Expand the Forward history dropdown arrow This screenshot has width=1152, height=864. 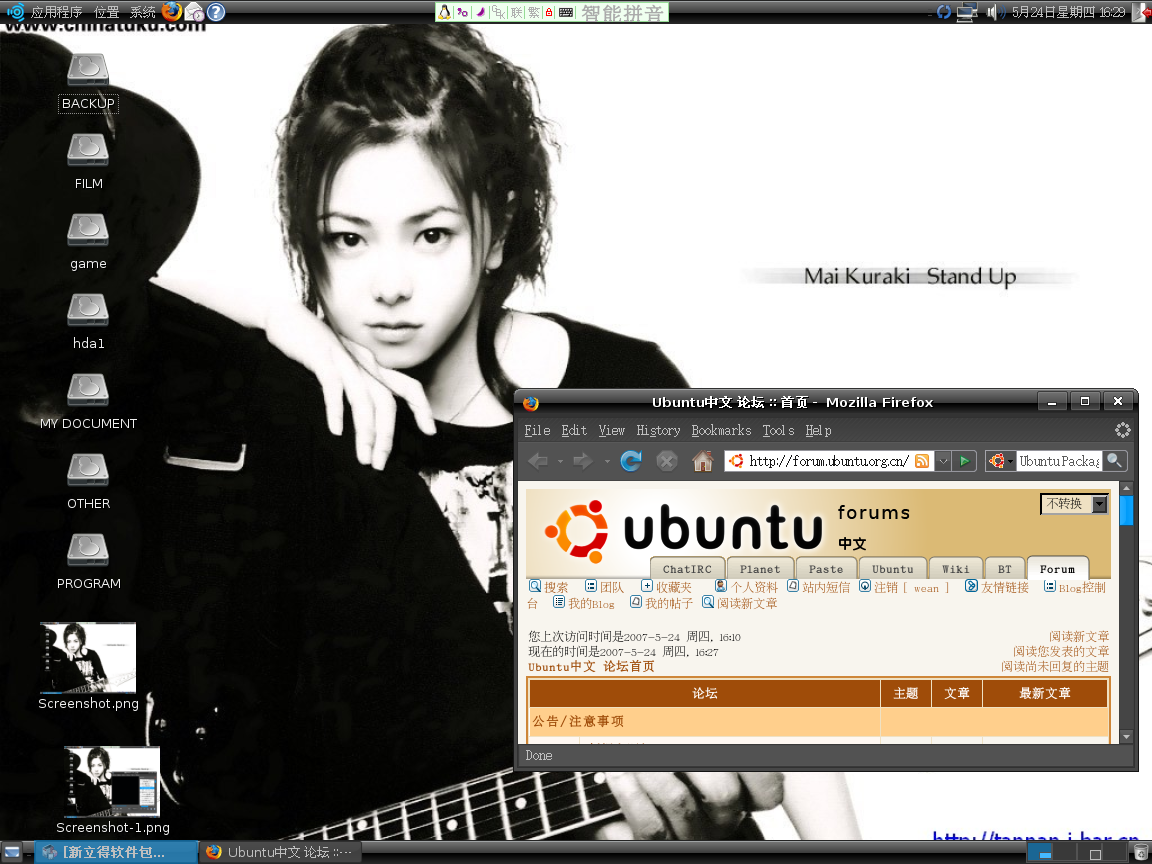point(607,461)
